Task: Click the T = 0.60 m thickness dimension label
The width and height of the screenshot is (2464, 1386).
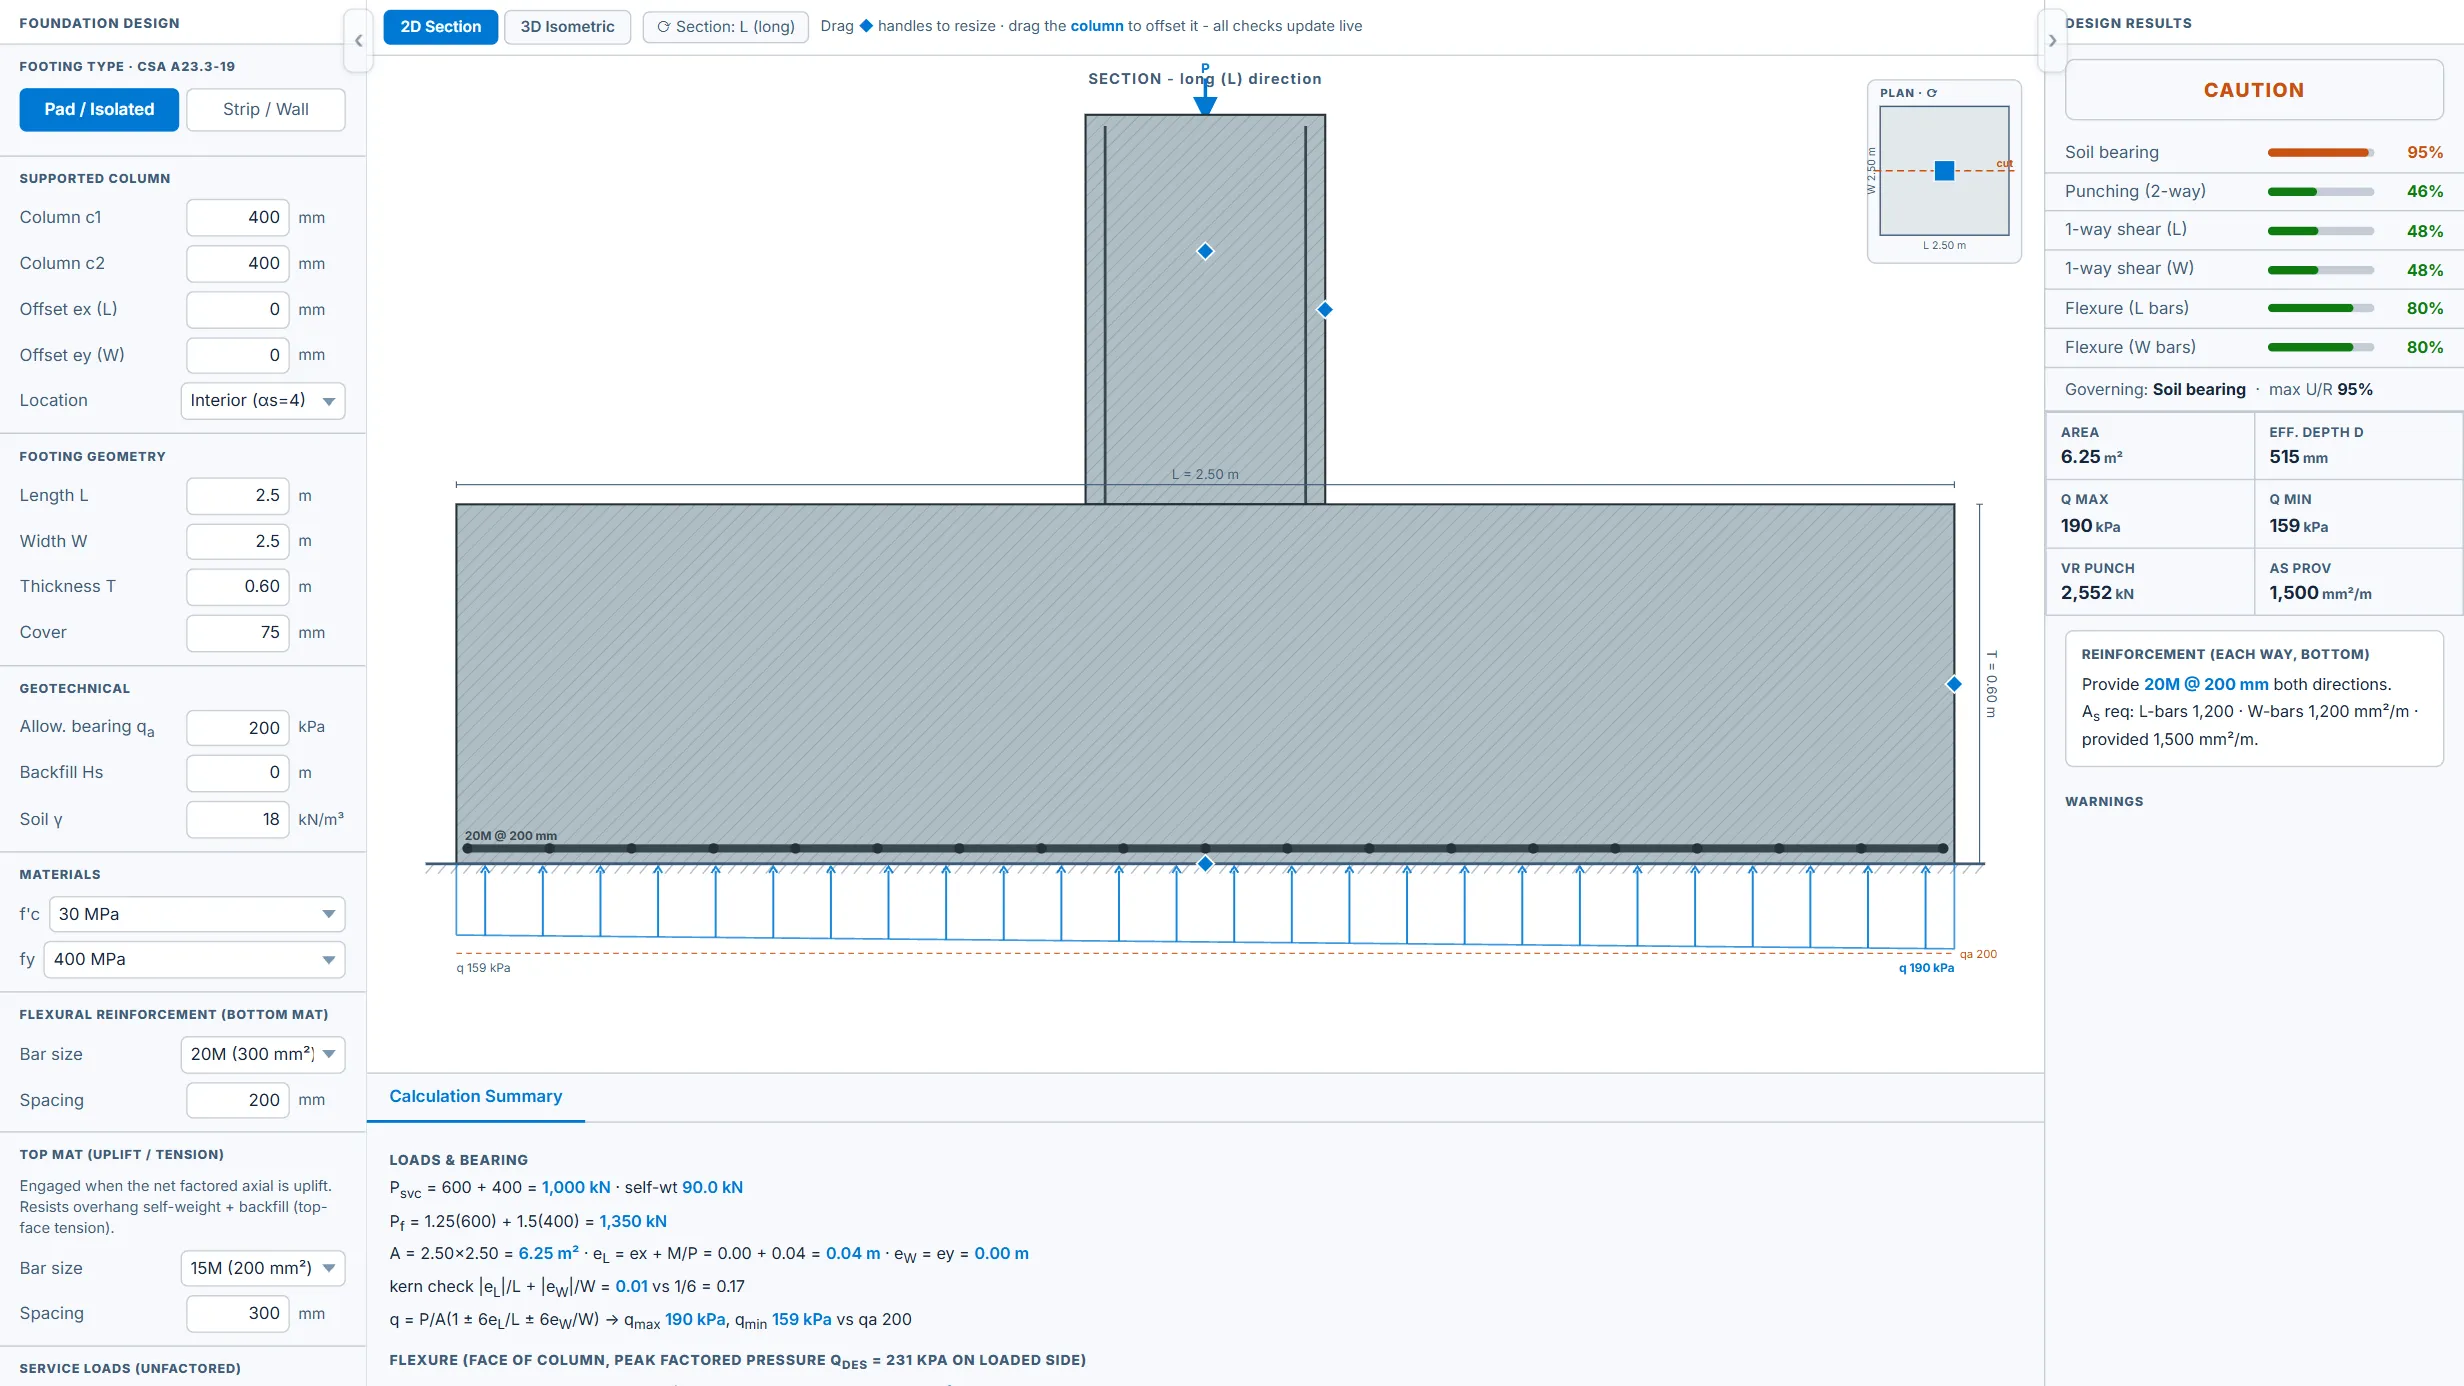Action: [1991, 684]
